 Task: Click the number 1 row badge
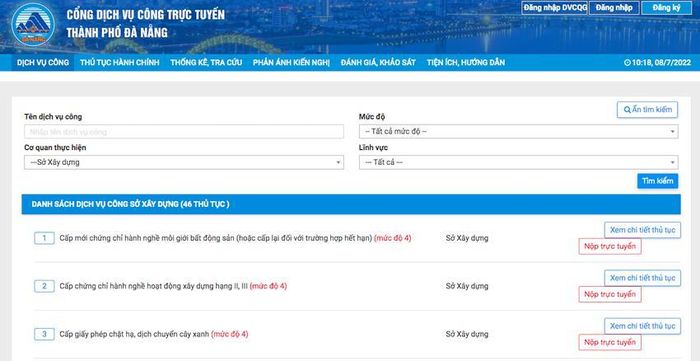(x=44, y=238)
